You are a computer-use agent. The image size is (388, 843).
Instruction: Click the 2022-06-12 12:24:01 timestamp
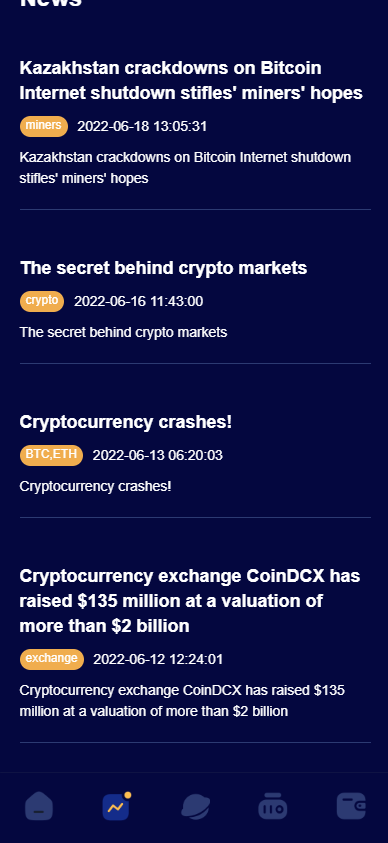tap(158, 659)
